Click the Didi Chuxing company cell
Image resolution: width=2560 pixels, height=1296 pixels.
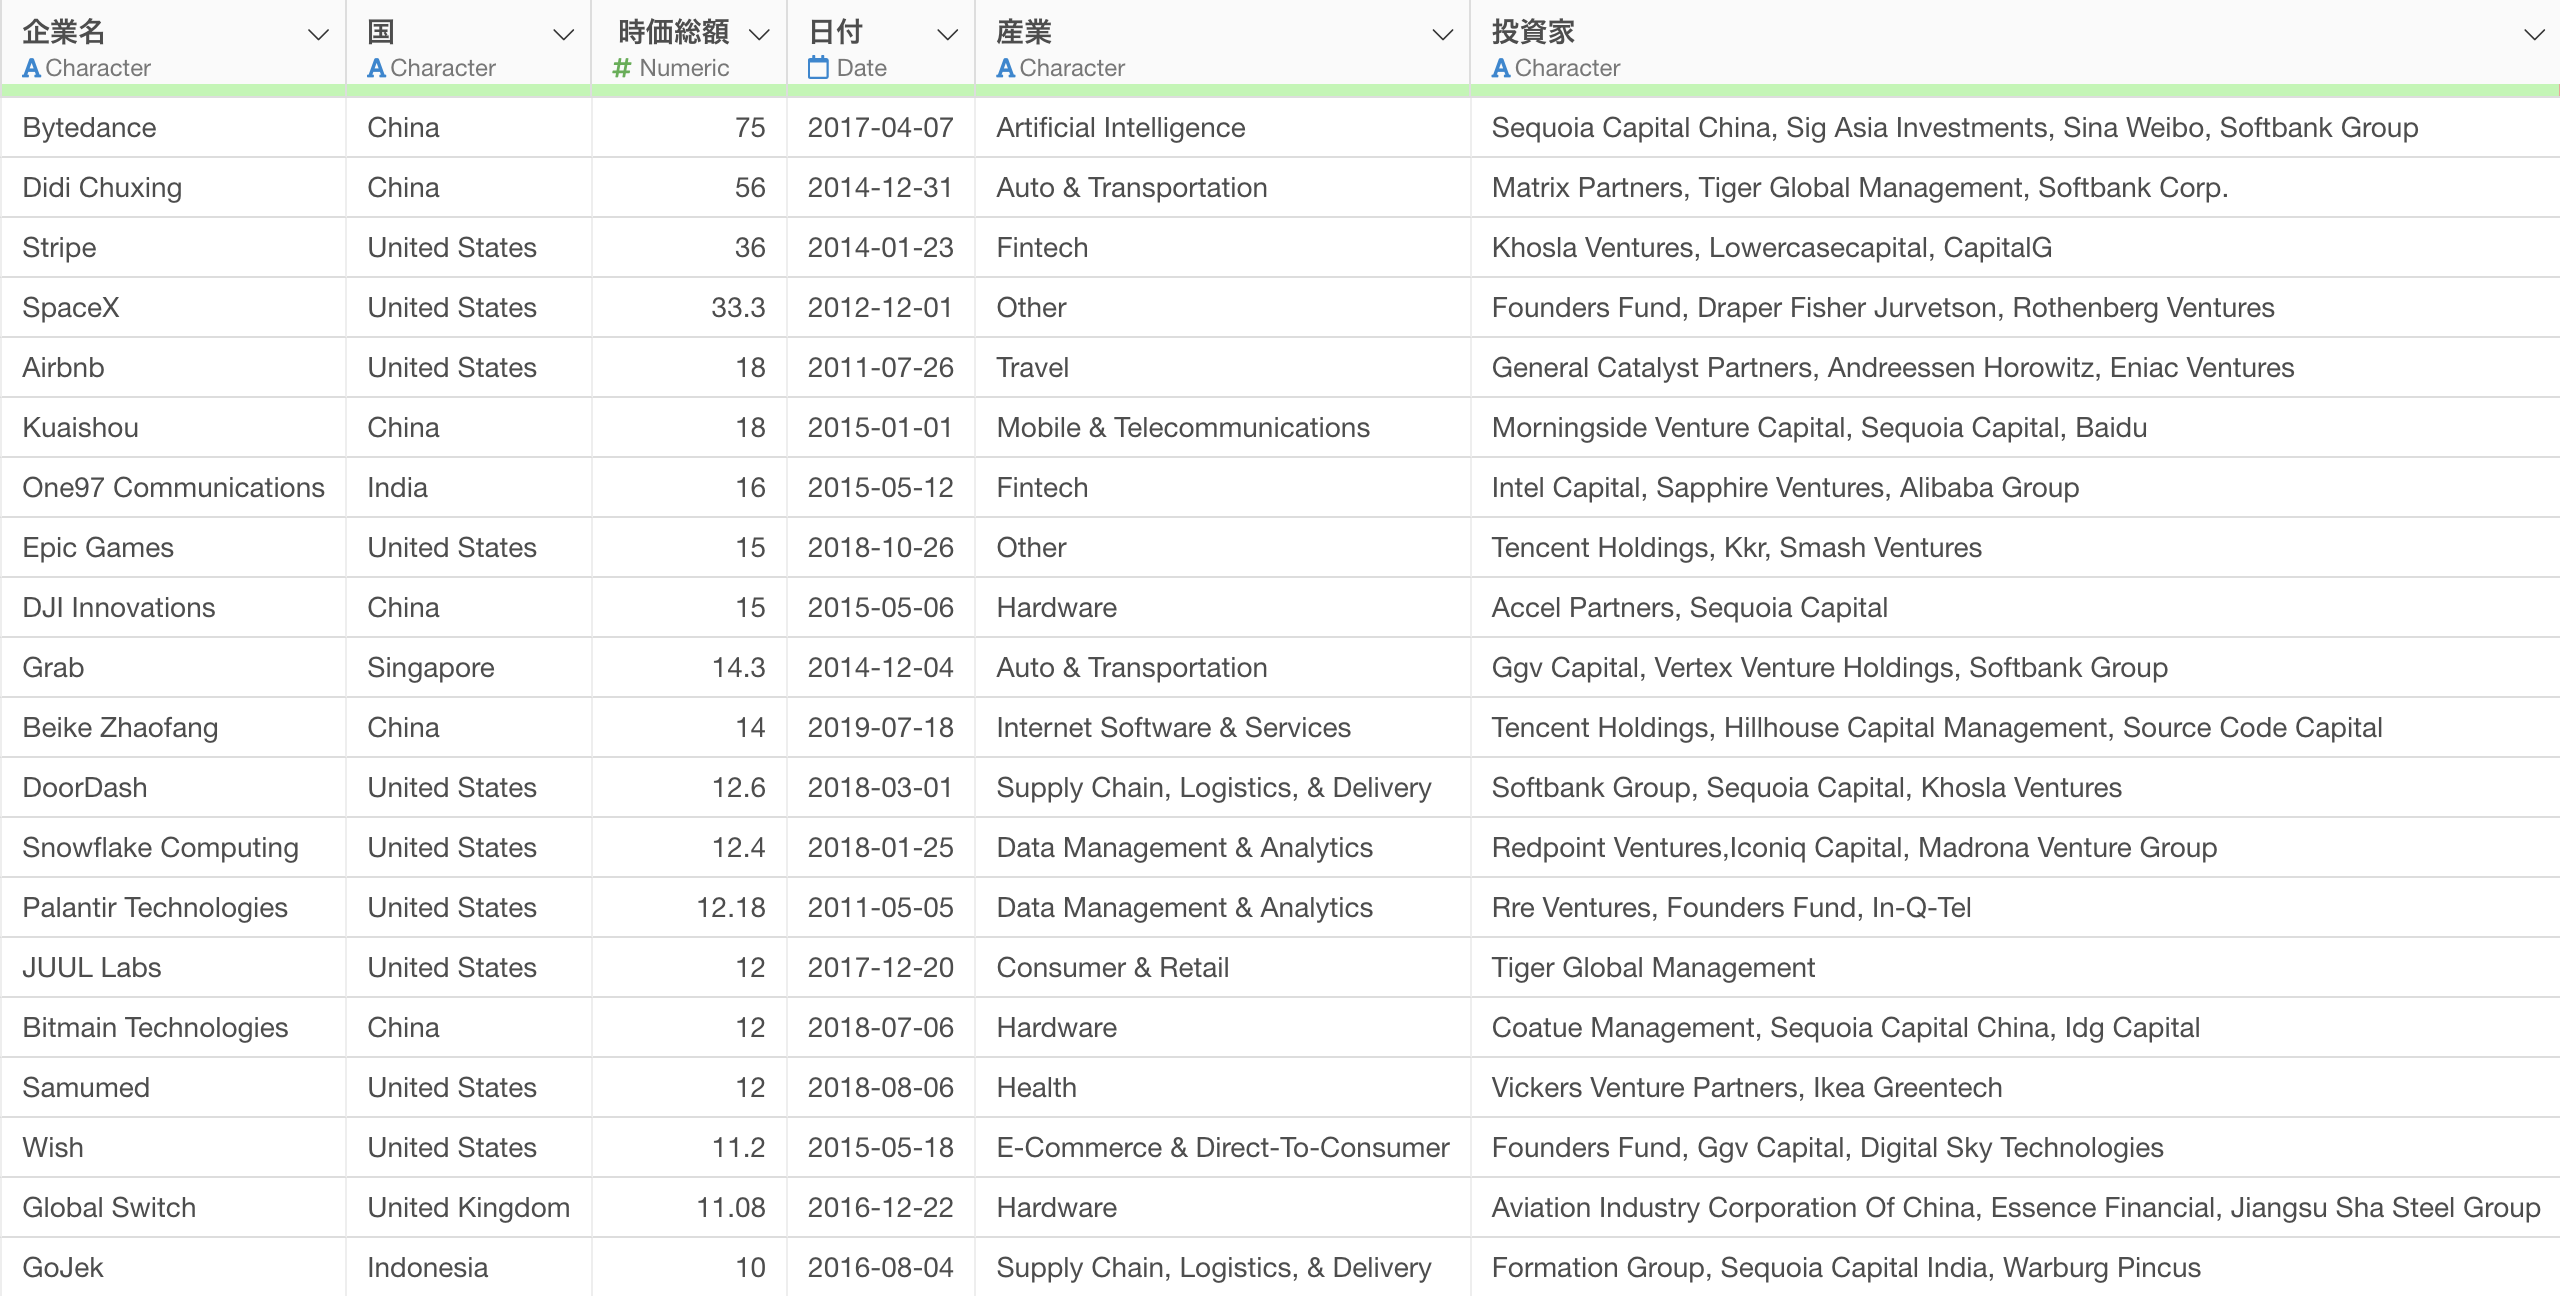173,188
